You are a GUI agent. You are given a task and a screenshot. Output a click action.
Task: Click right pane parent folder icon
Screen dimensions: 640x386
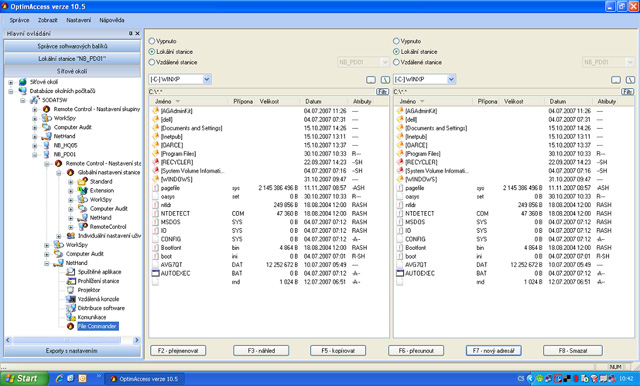pos(616,80)
